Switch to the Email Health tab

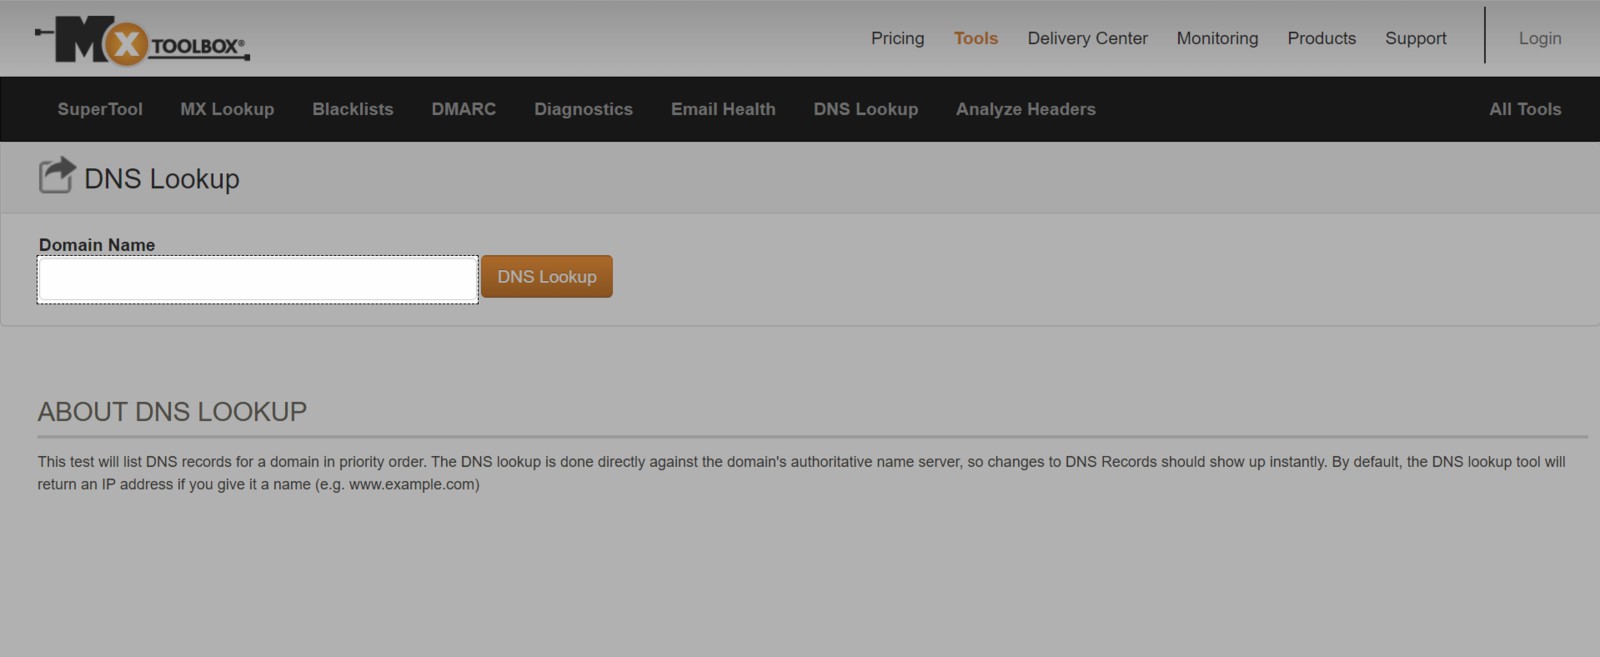click(723, 109)
